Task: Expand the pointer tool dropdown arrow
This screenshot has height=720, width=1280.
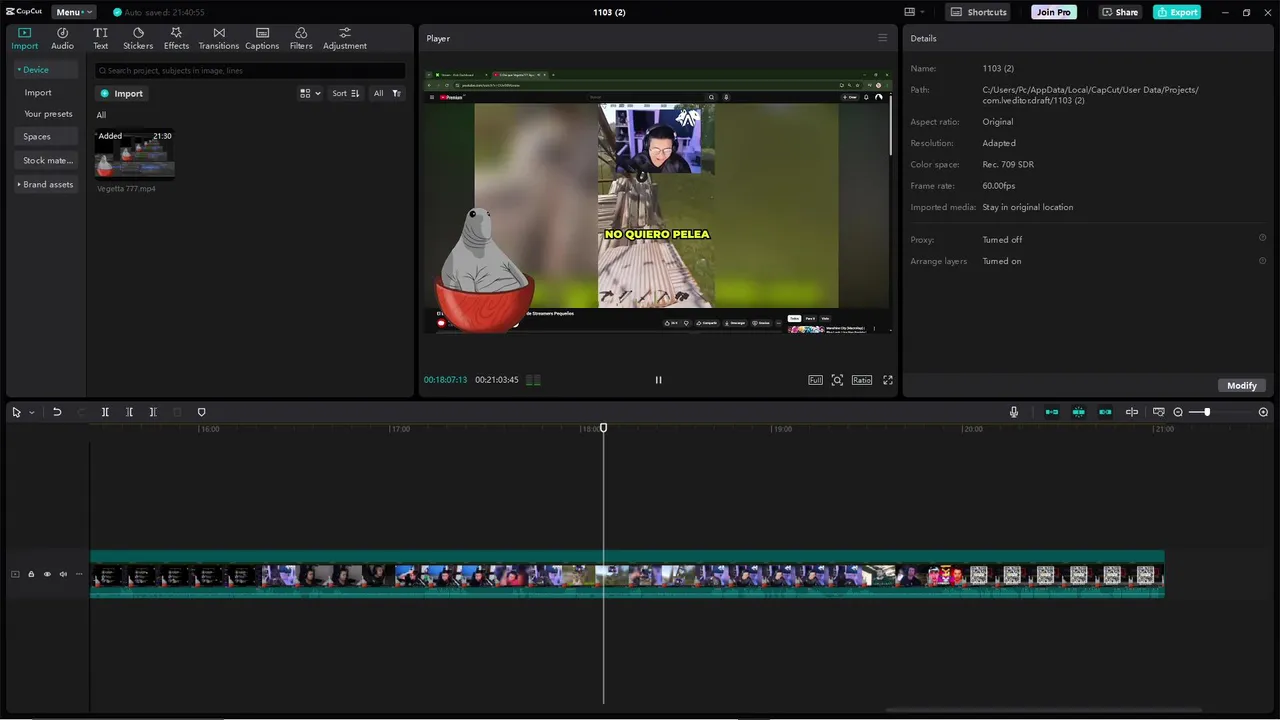Action: pyautogui.click(x=32, y=412)
